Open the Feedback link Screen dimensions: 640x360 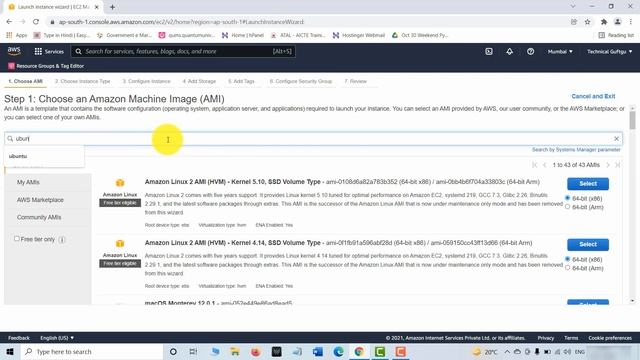[x=19, y=338]
